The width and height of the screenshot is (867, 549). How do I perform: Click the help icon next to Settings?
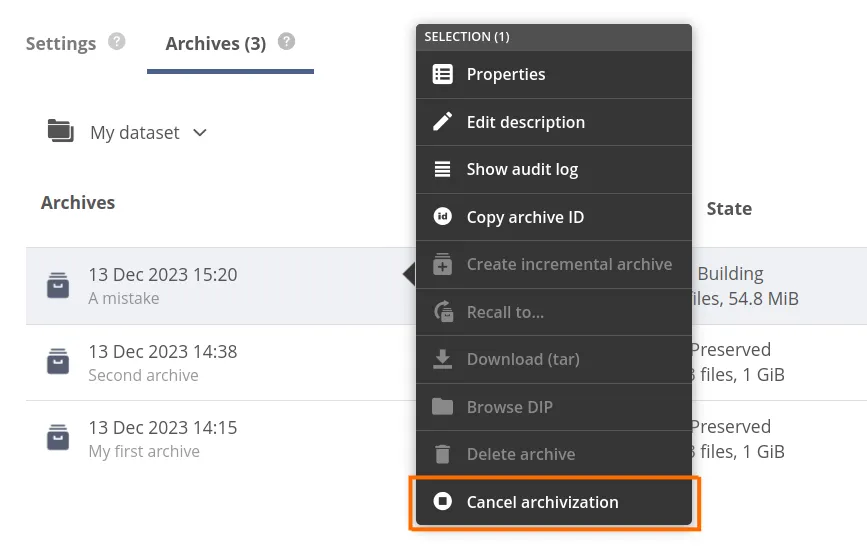coord(117,41)
